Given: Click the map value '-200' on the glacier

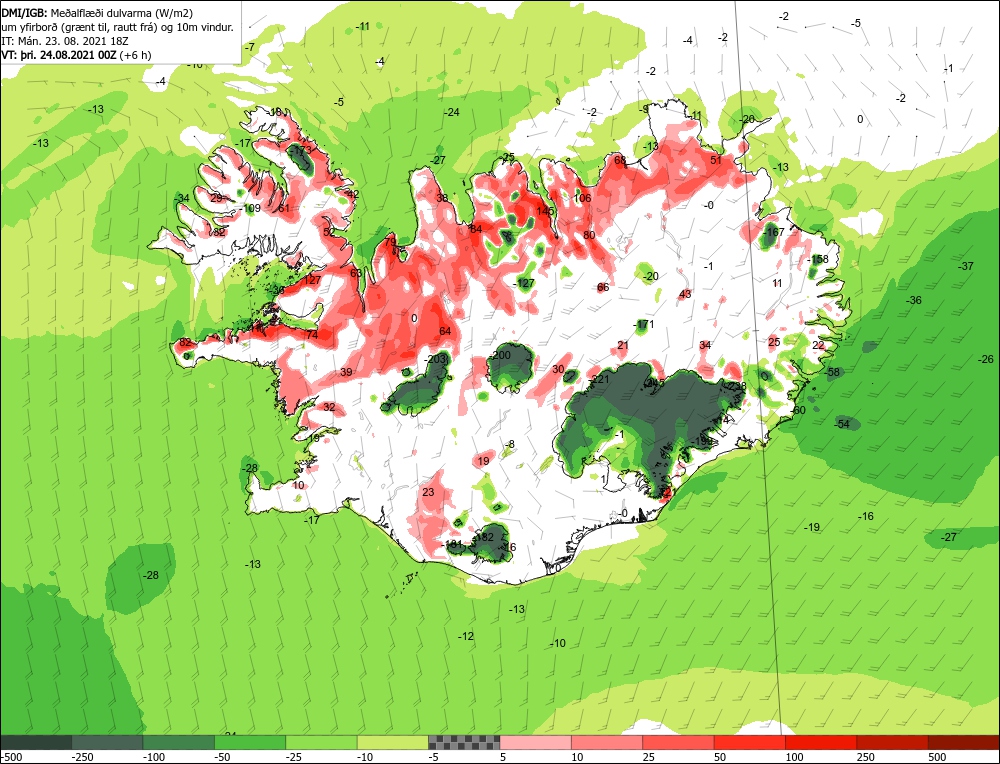Looking at the screenshot, I should tap(501, 355).
